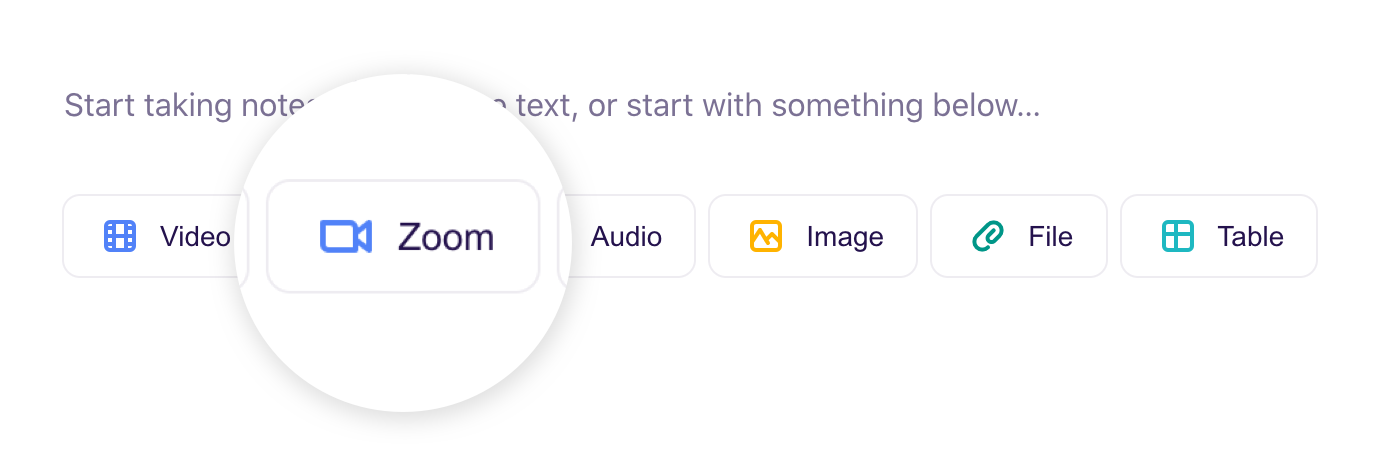Click the "Video" text label
Viewport: 1390px width, 470px height.
point(195,237)
